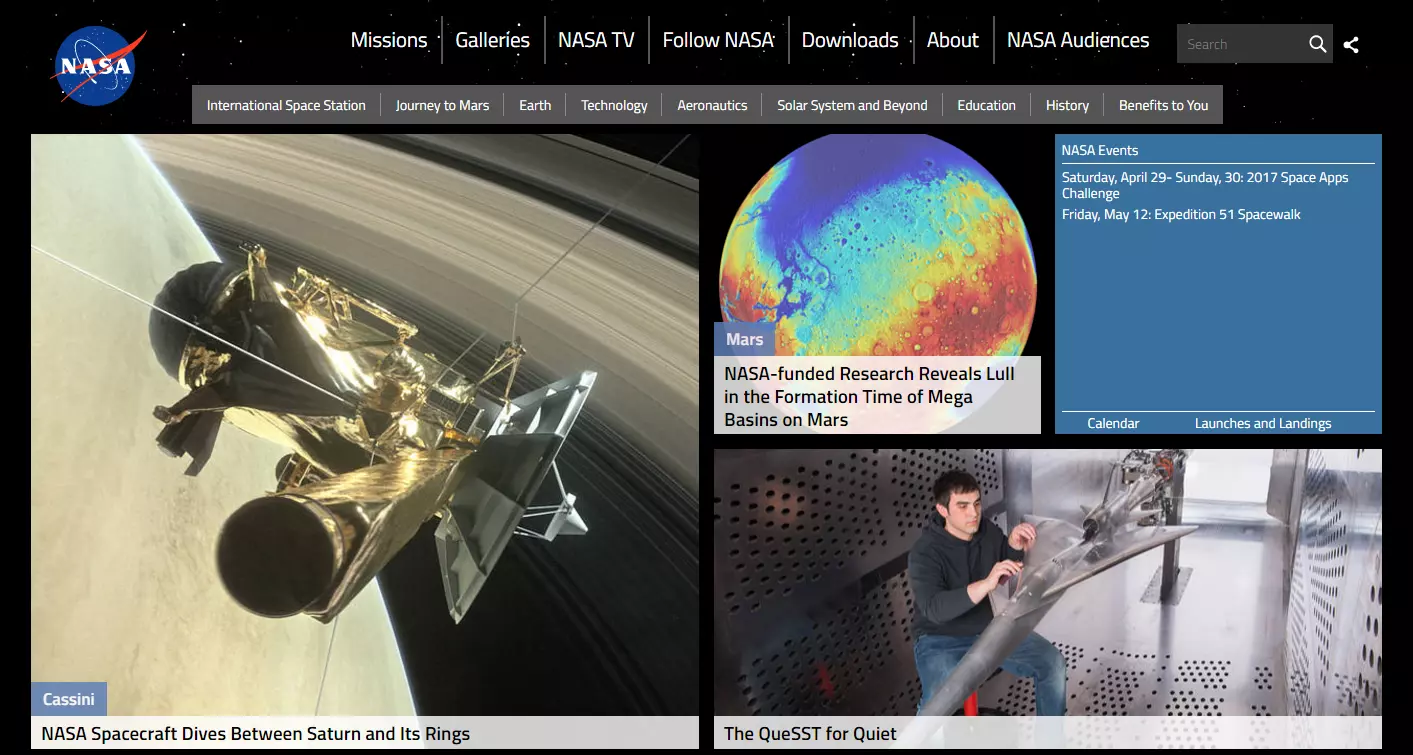Screen dimensions: 1413x755
Task: Open The QueSST for Quiet headline
Action: [810, 733]
